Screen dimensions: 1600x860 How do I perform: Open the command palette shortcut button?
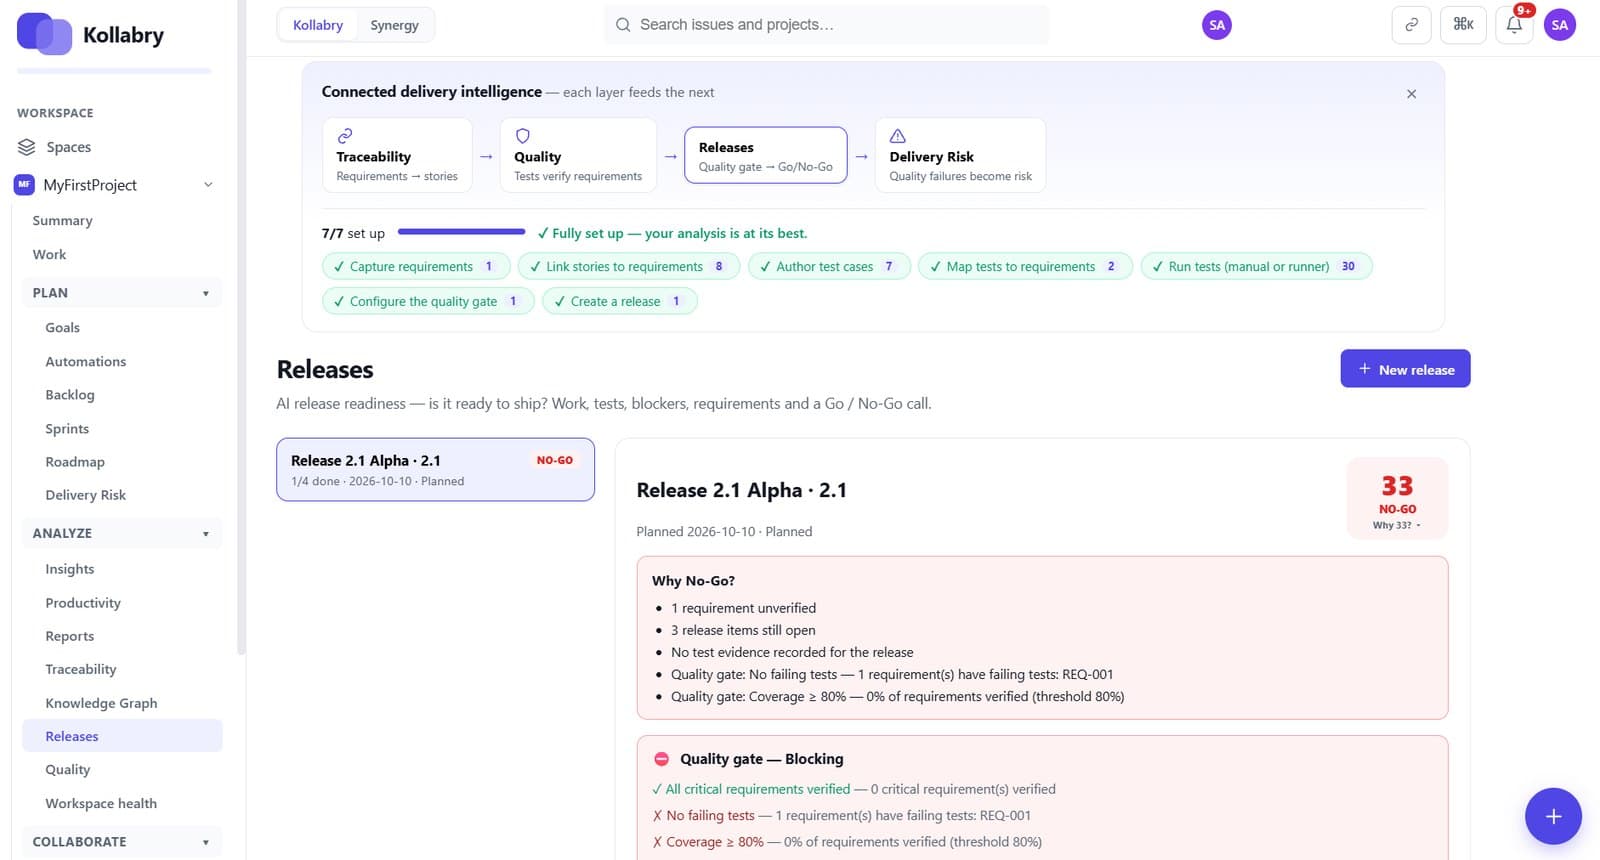point(1463,25)
